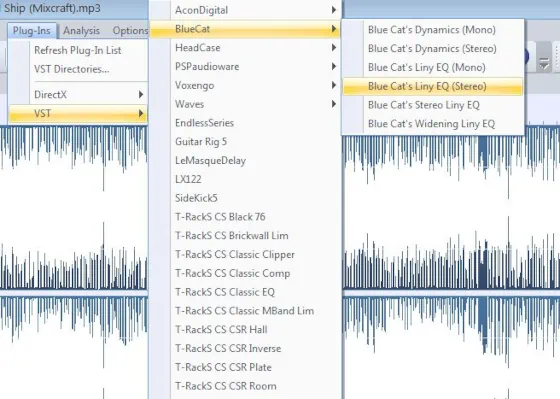
Task: Select the SideKick5 plug-in
Action: (245, 198)
